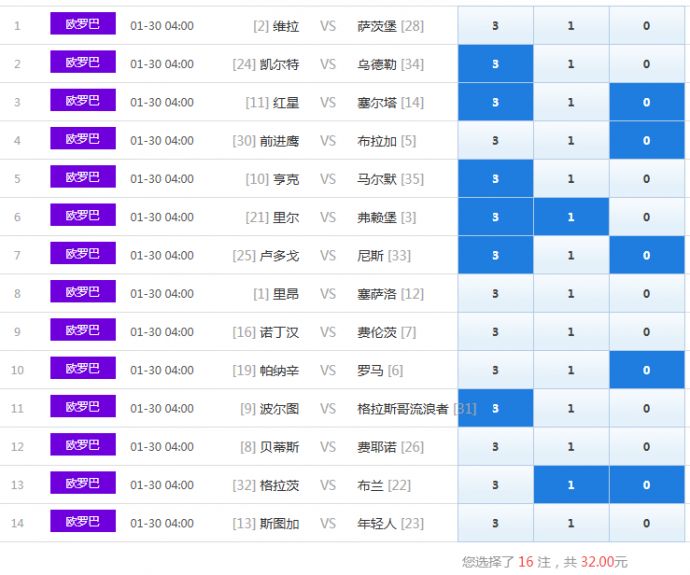The width and height of the screenshot is (690, 575).
Task: Toggle the draw 1 cell for 红星 vs 塞尔塔
Action: coord(571,102)
